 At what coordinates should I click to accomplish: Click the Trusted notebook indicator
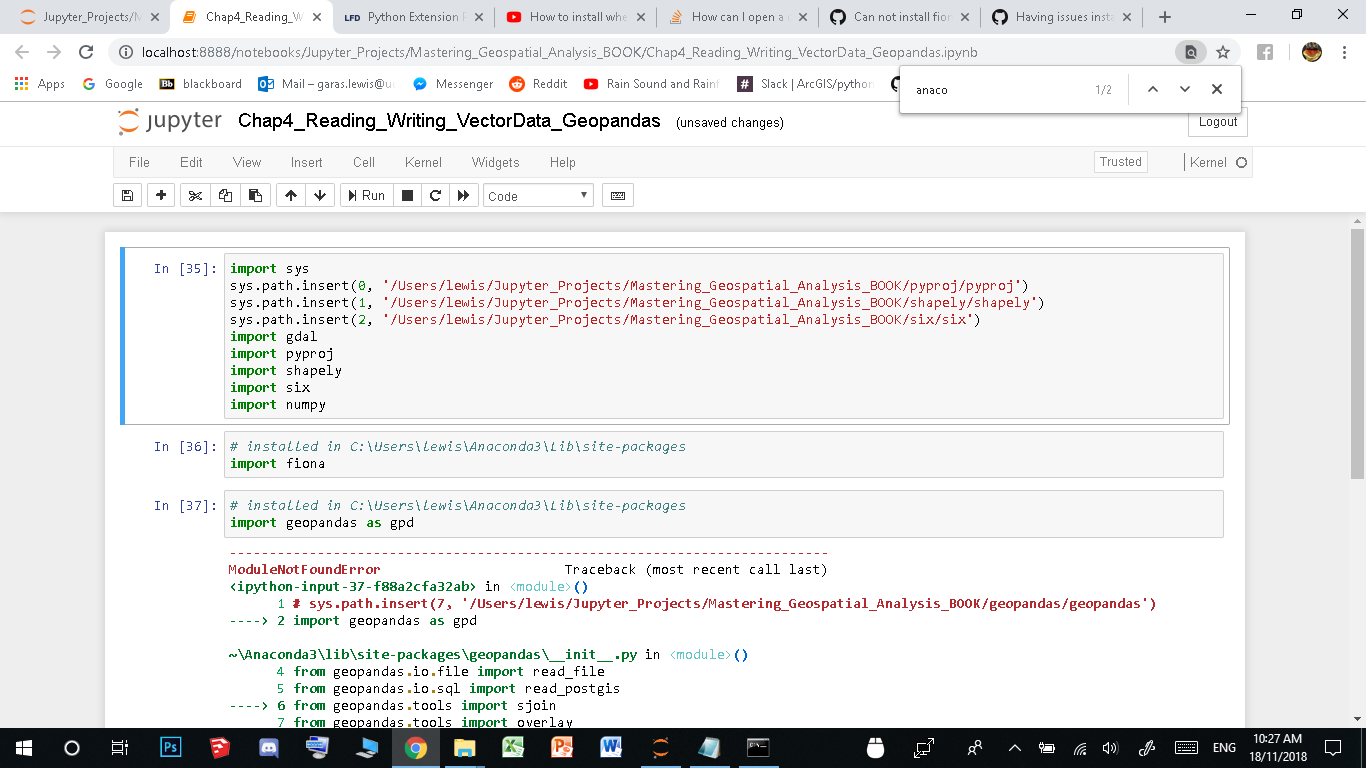click(1120, 161)
